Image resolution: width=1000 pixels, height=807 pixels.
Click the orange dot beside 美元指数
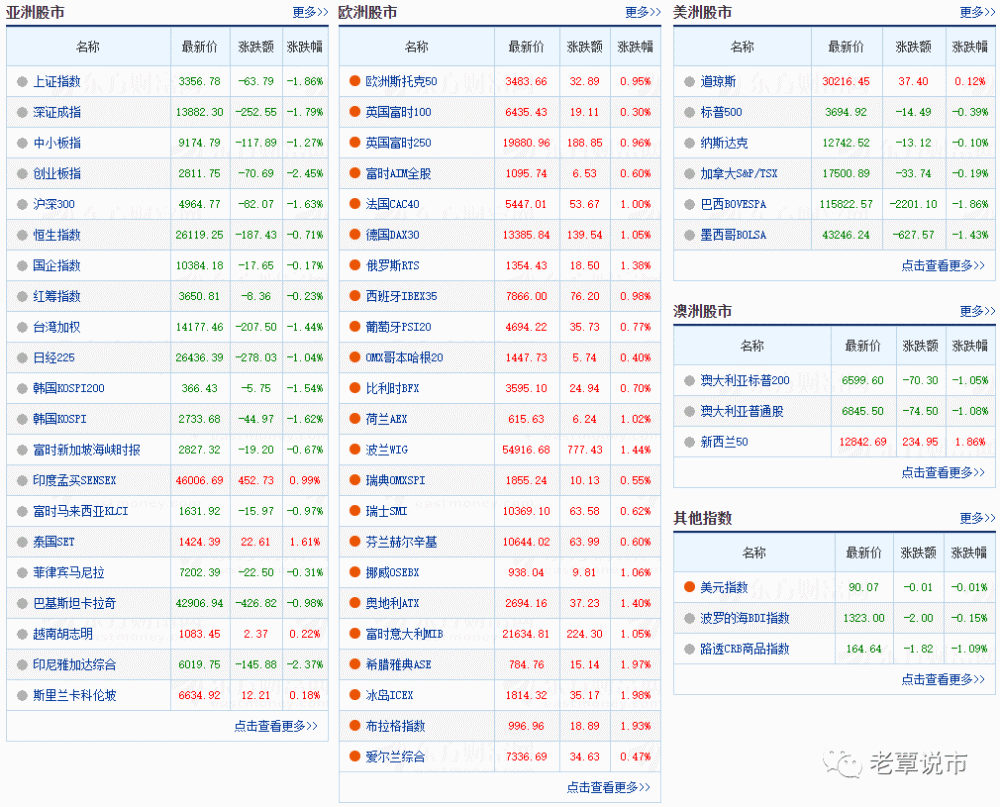click(689, 587)
